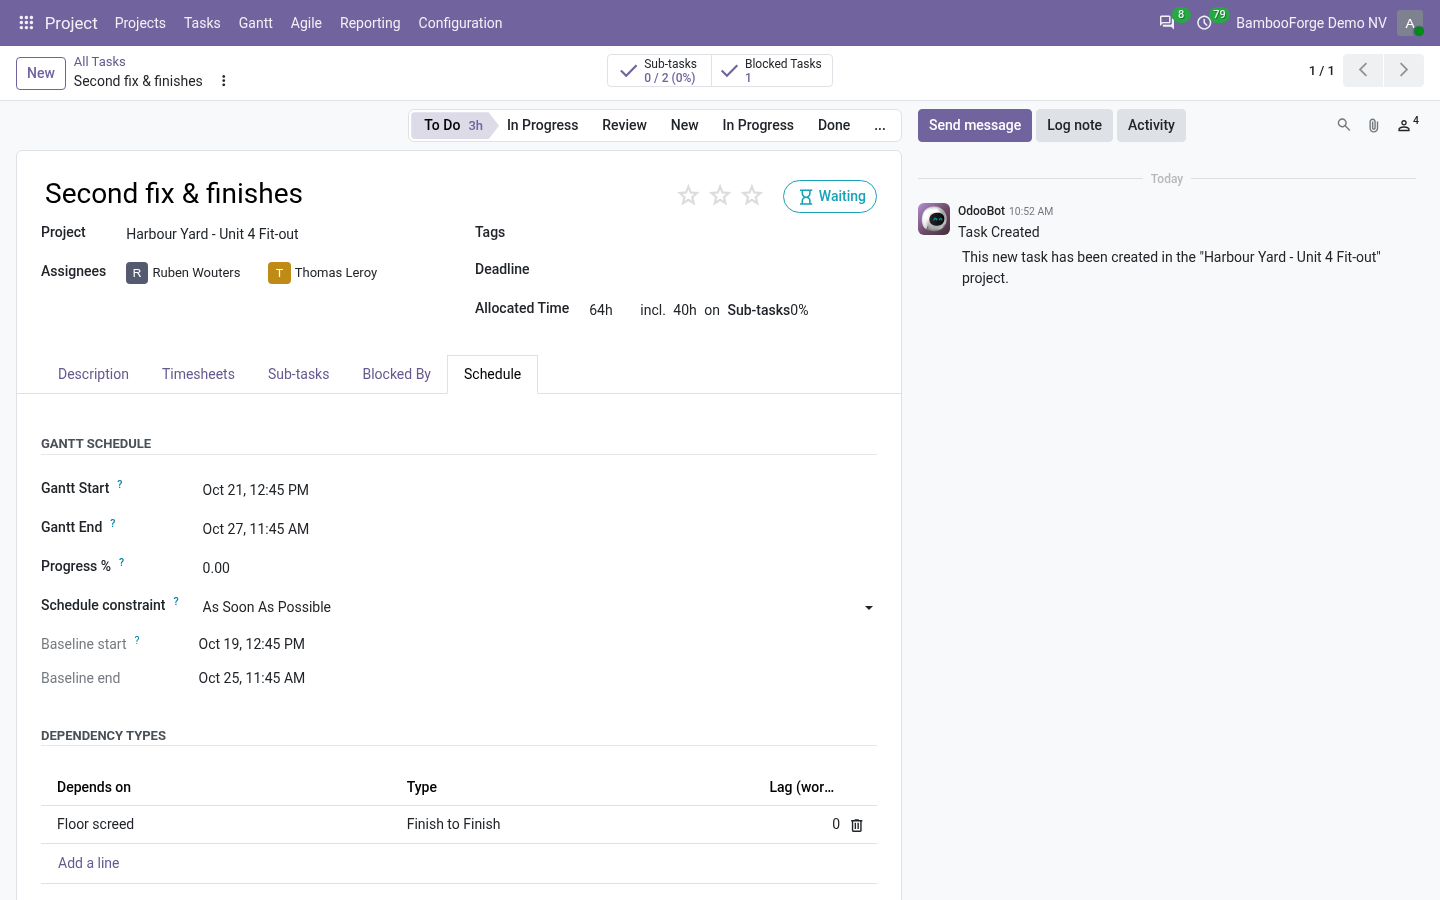Screen dimensions: 1440x900
Task: Open the apps grid menu
Action: pos(27,23)
